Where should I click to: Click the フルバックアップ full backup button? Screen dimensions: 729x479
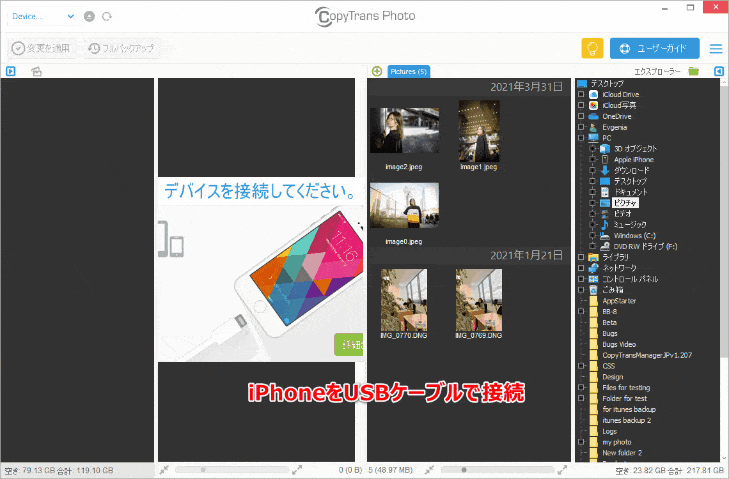[x=121, y=48]
